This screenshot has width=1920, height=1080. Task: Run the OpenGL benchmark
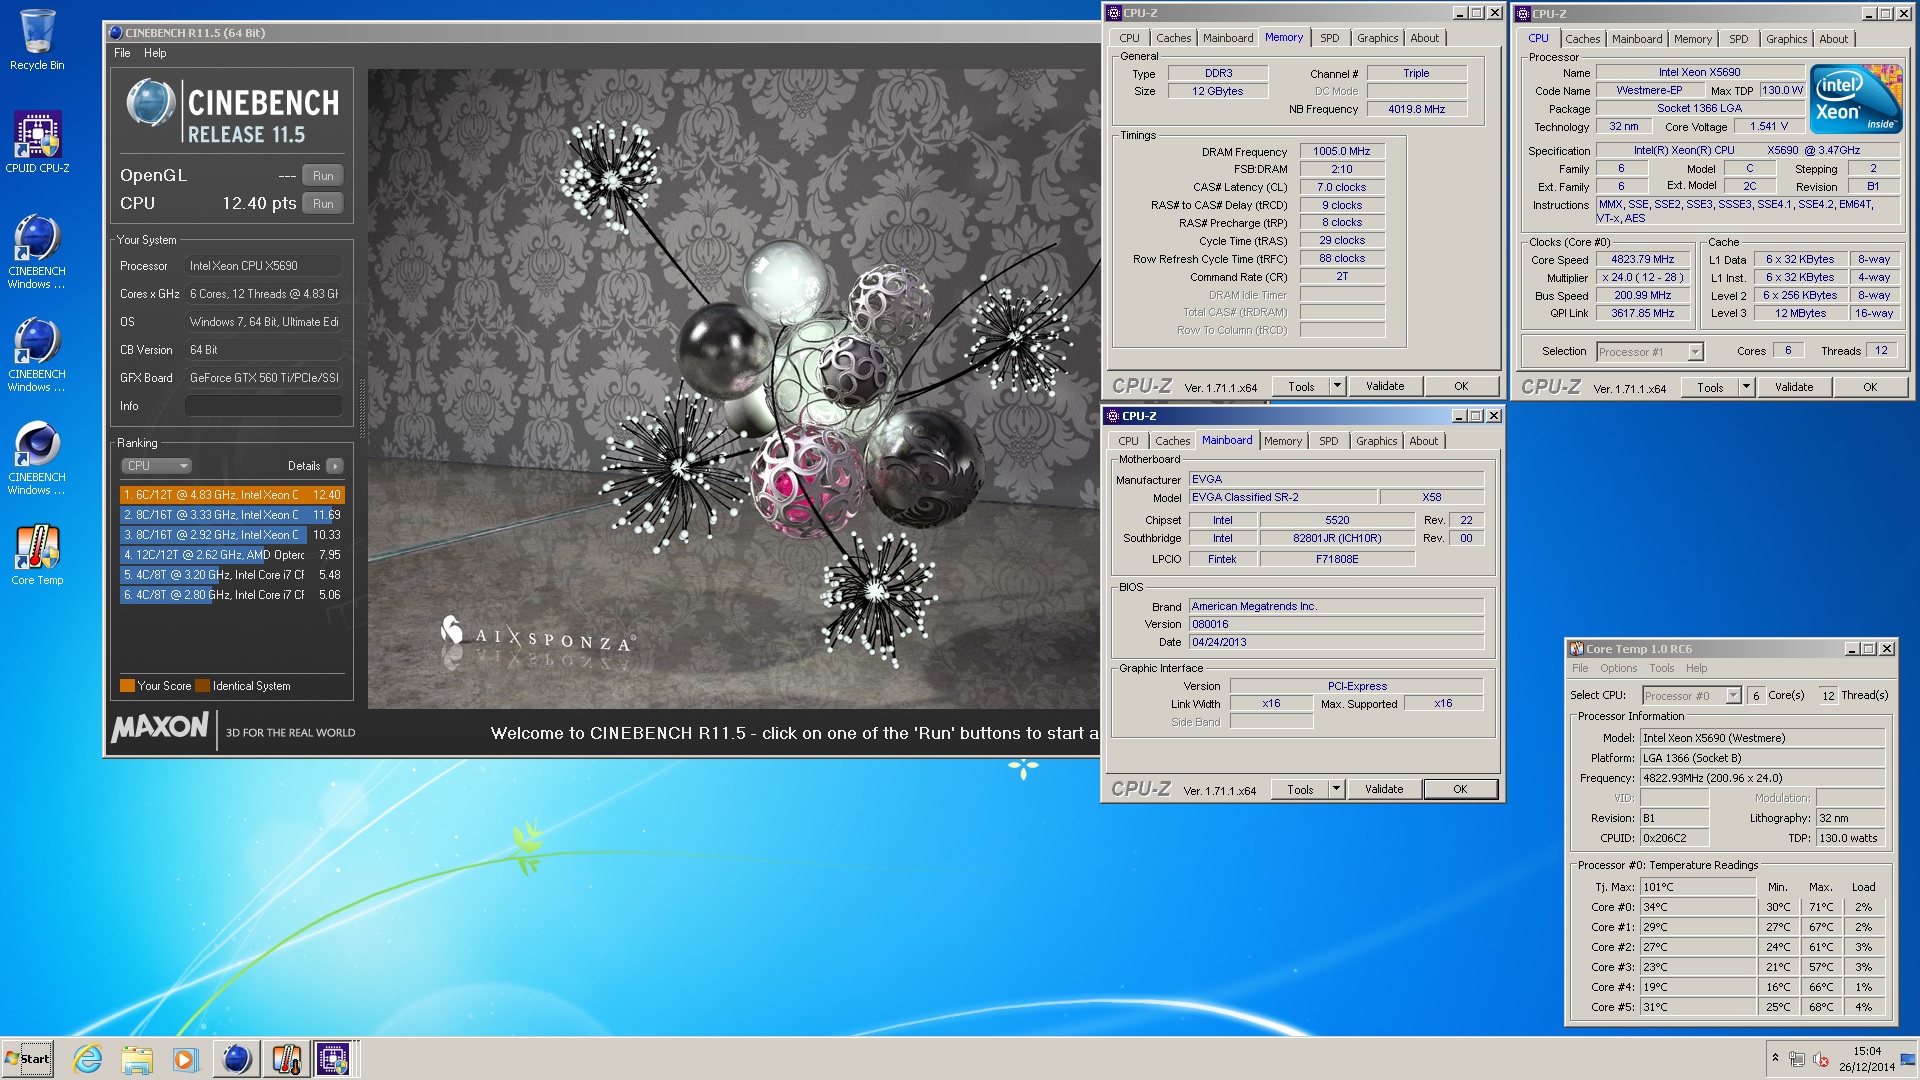coord(323,175)
